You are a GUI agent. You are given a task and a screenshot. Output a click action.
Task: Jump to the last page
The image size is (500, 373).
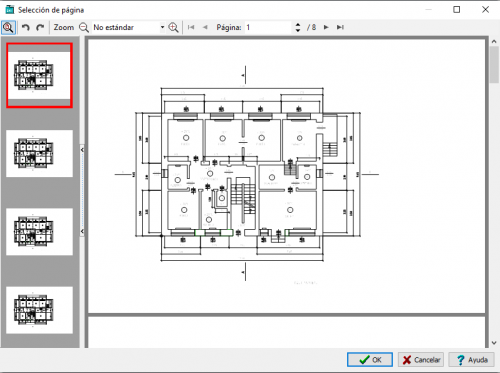pos(340,27)
